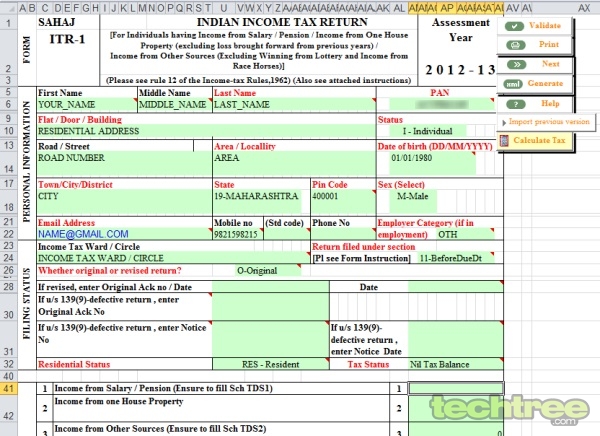
Task: Click the NAME@GMAIL.COM email link
Action: coord(83,234)
